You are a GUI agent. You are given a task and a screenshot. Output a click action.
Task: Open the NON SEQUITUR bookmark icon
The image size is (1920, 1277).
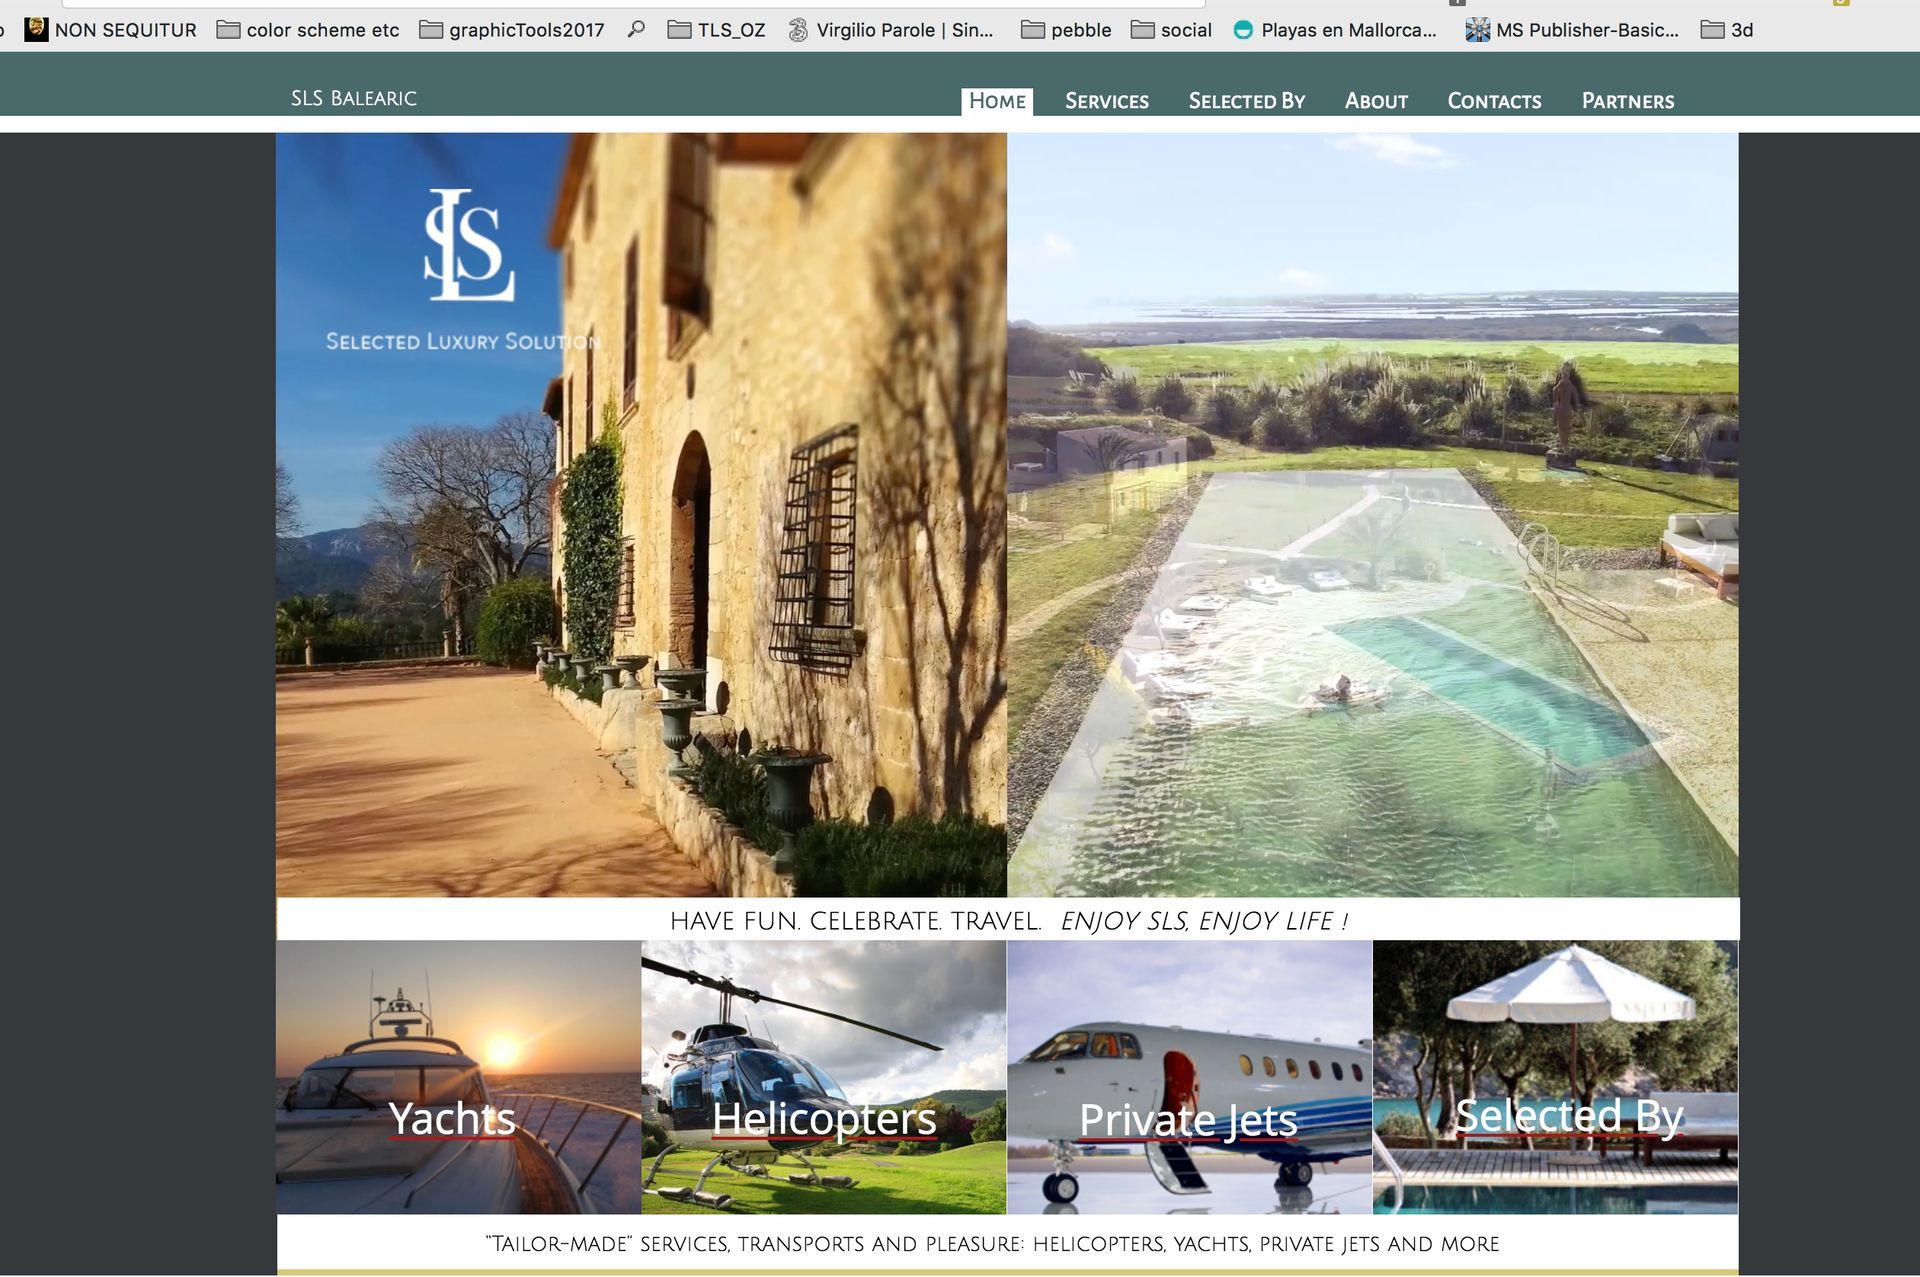tap(37, 29)
